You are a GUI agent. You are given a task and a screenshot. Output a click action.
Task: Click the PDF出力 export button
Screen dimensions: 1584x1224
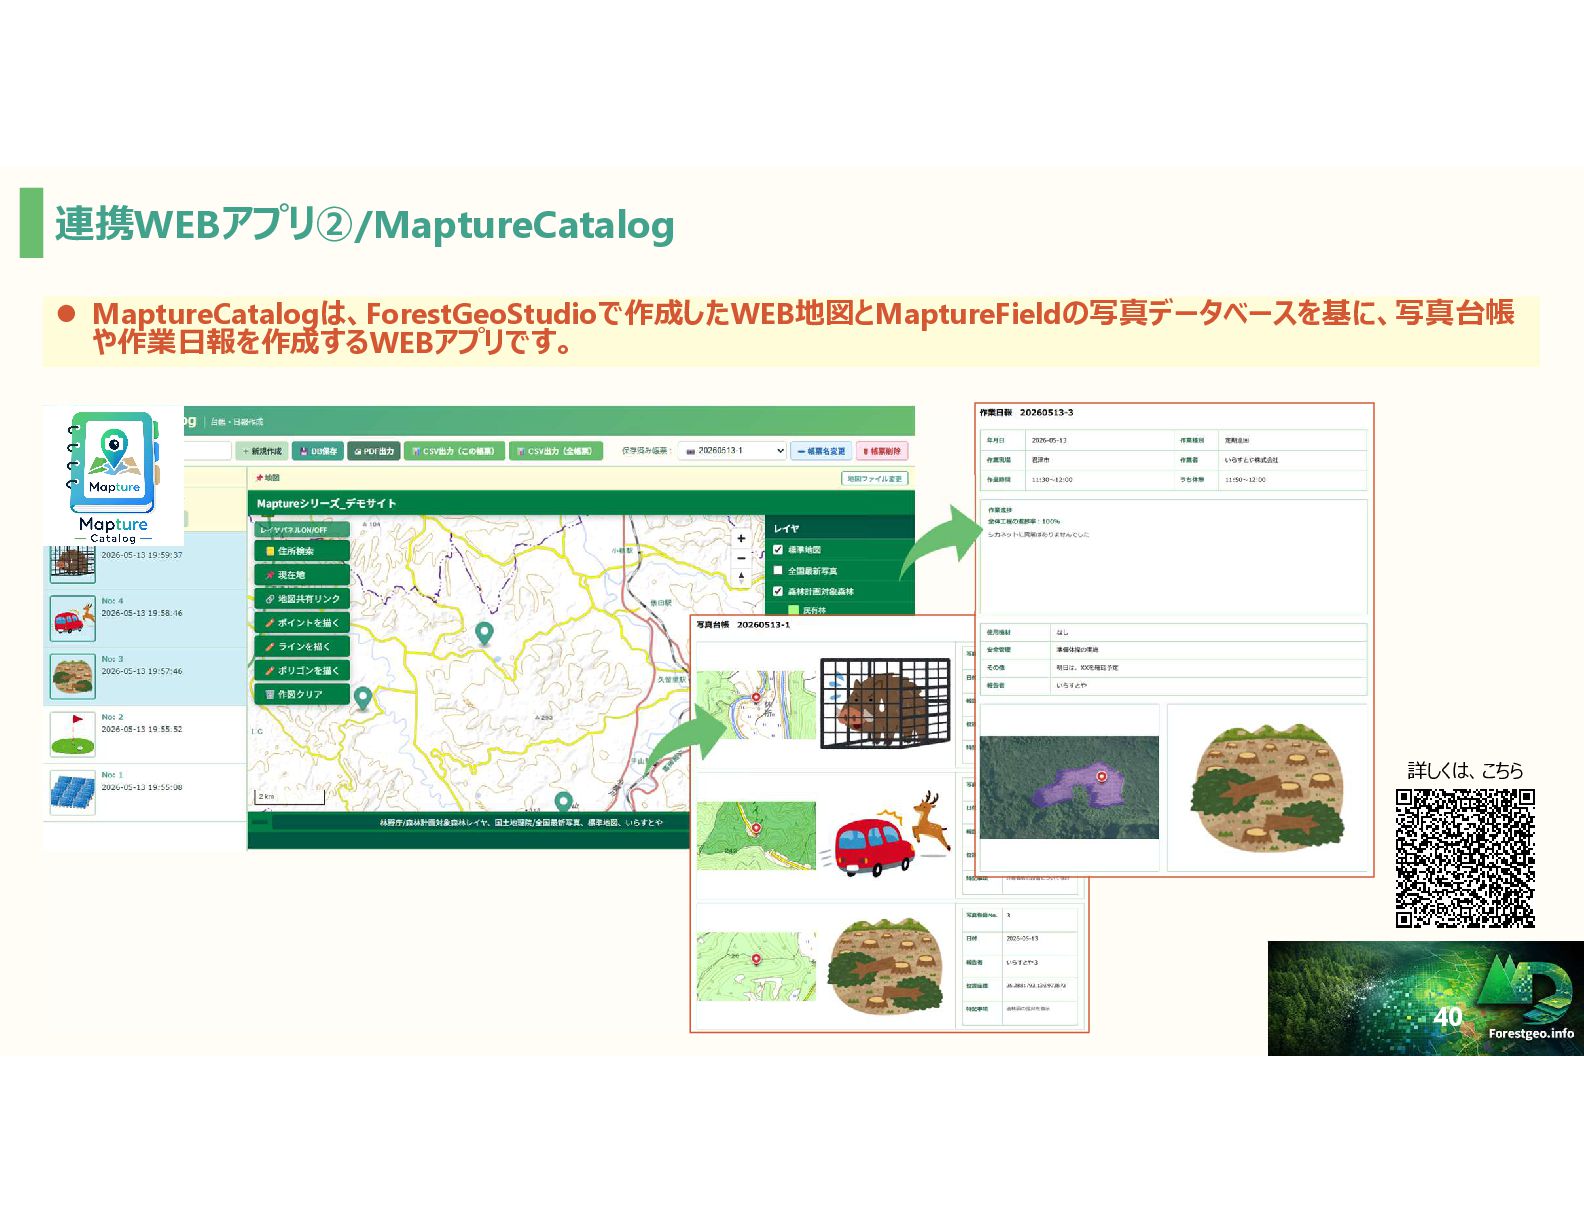pos(374,451)
